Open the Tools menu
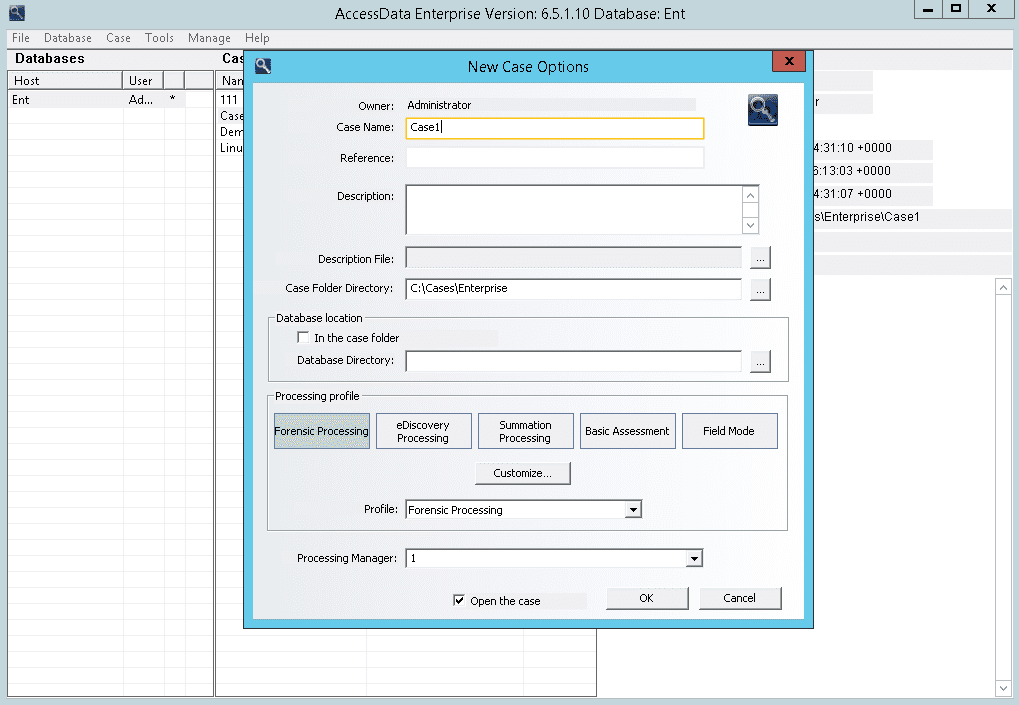The width and height of the screenshot is (1019, 705). tap(159, 38)
